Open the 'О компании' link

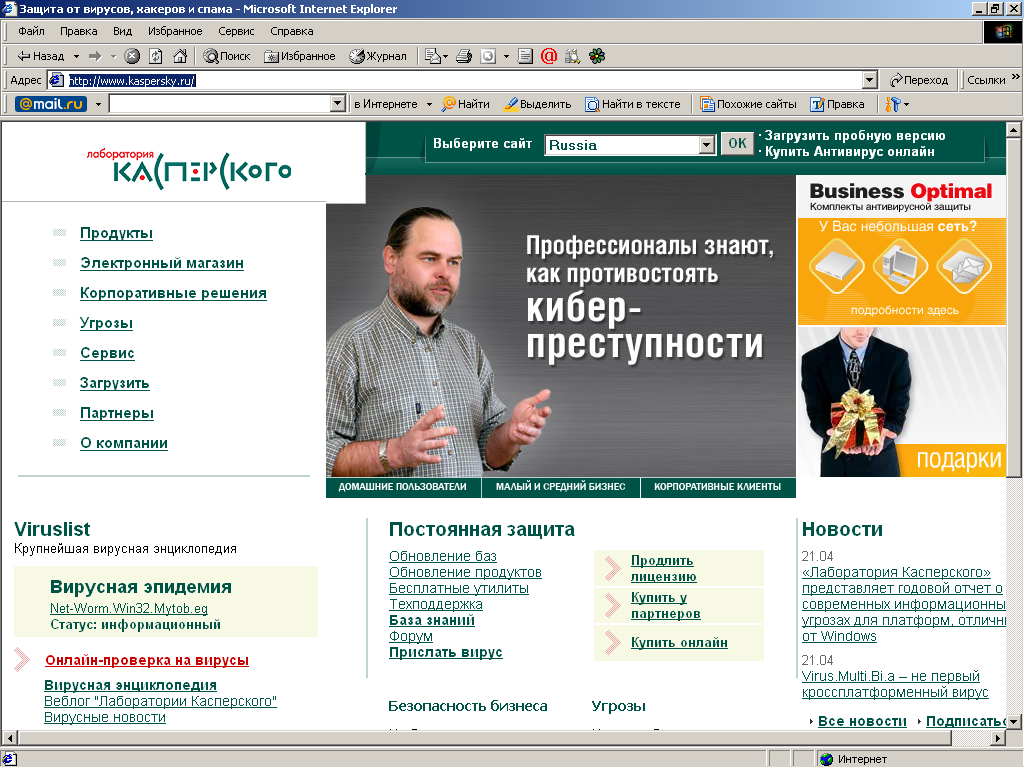(124, 443)
